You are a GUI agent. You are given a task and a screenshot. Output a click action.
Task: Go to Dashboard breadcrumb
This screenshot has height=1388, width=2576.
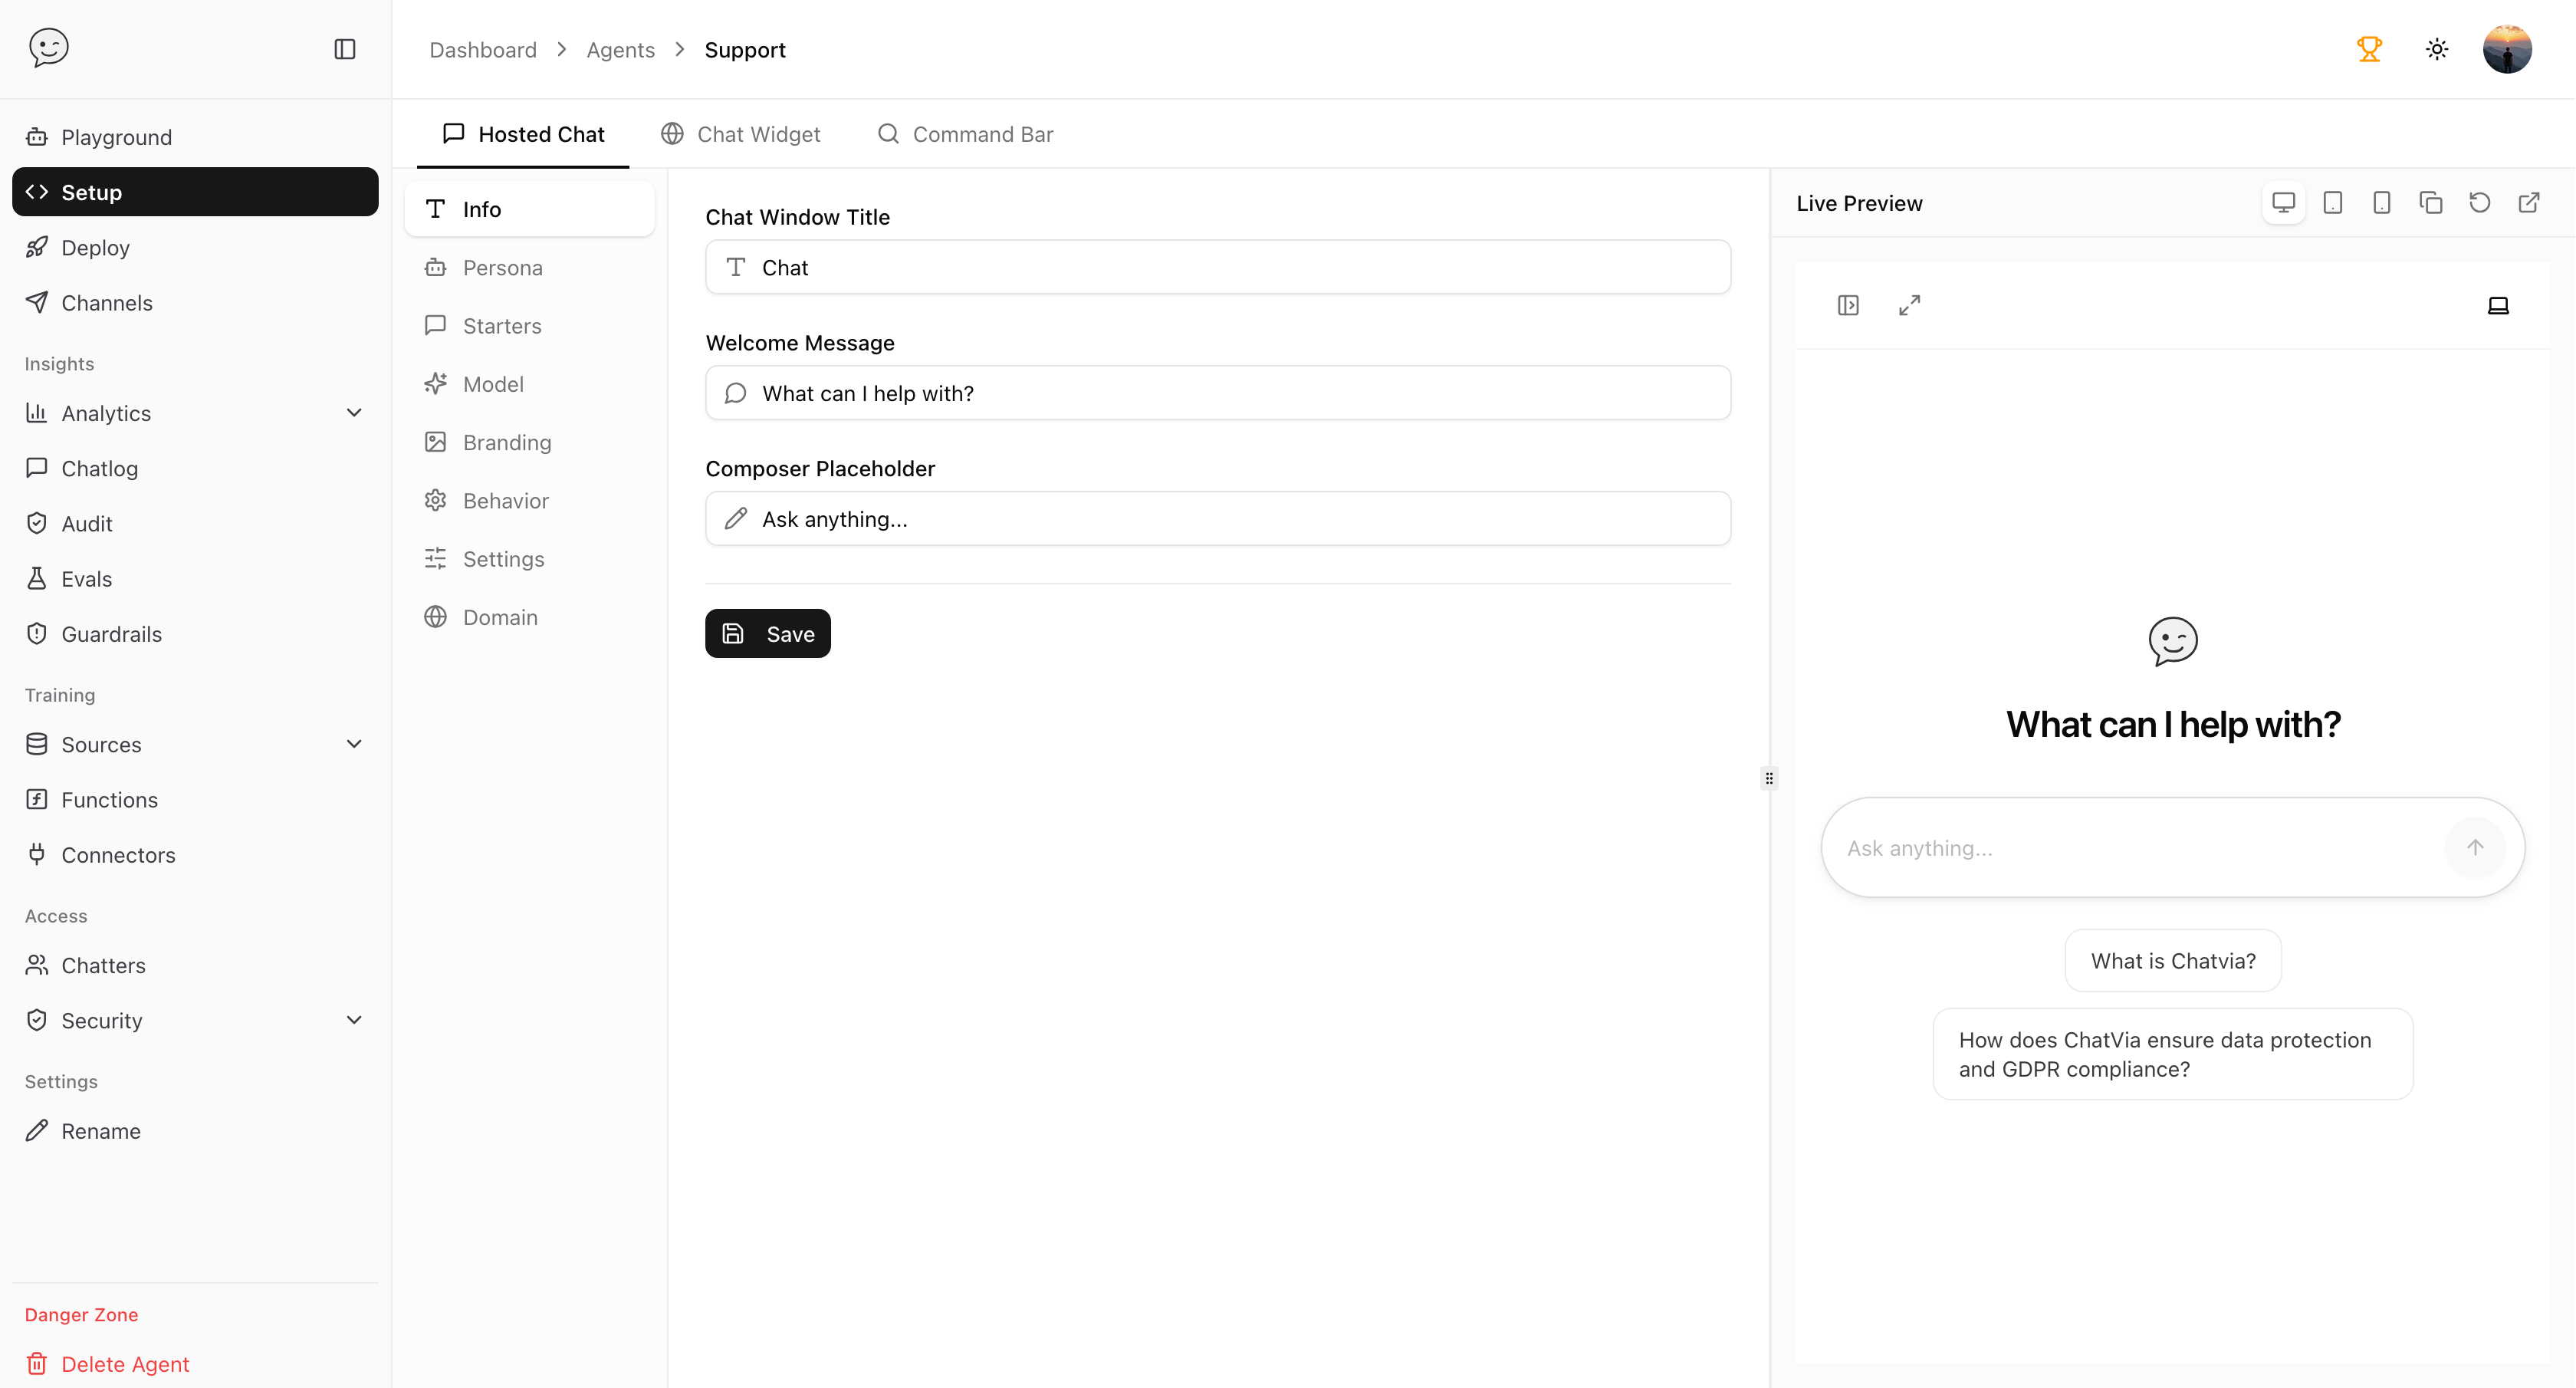[x=483, y=49]
